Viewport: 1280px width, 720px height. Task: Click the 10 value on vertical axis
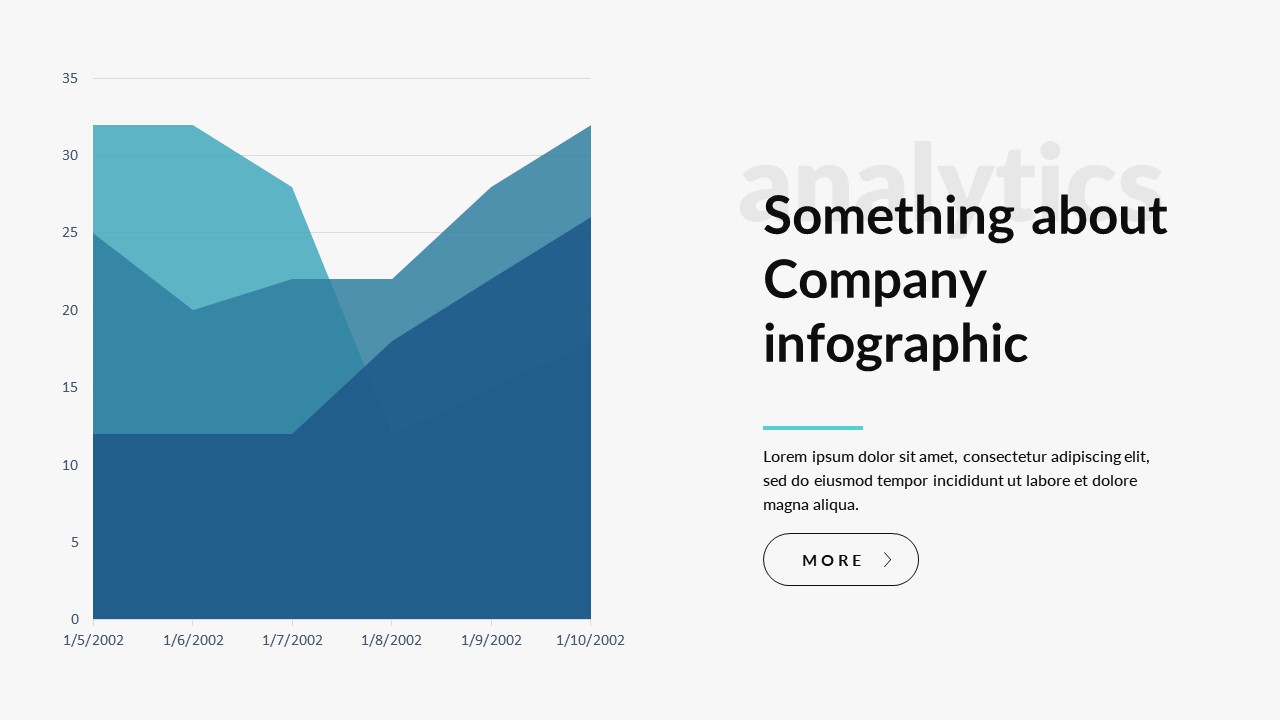(70, 465)
